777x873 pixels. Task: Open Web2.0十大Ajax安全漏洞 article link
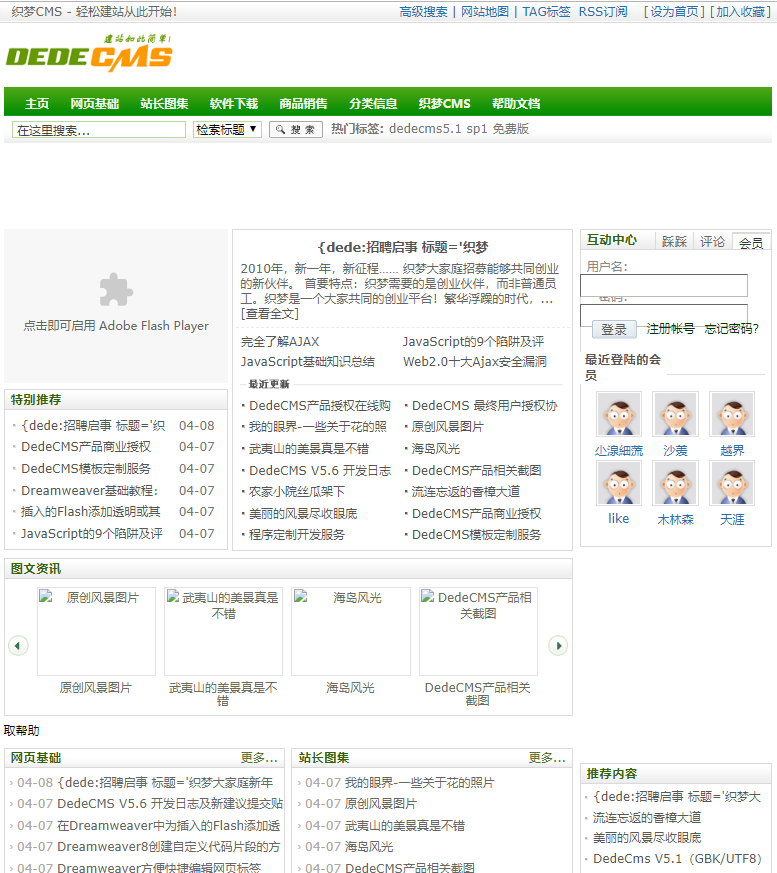pos(475,361)
